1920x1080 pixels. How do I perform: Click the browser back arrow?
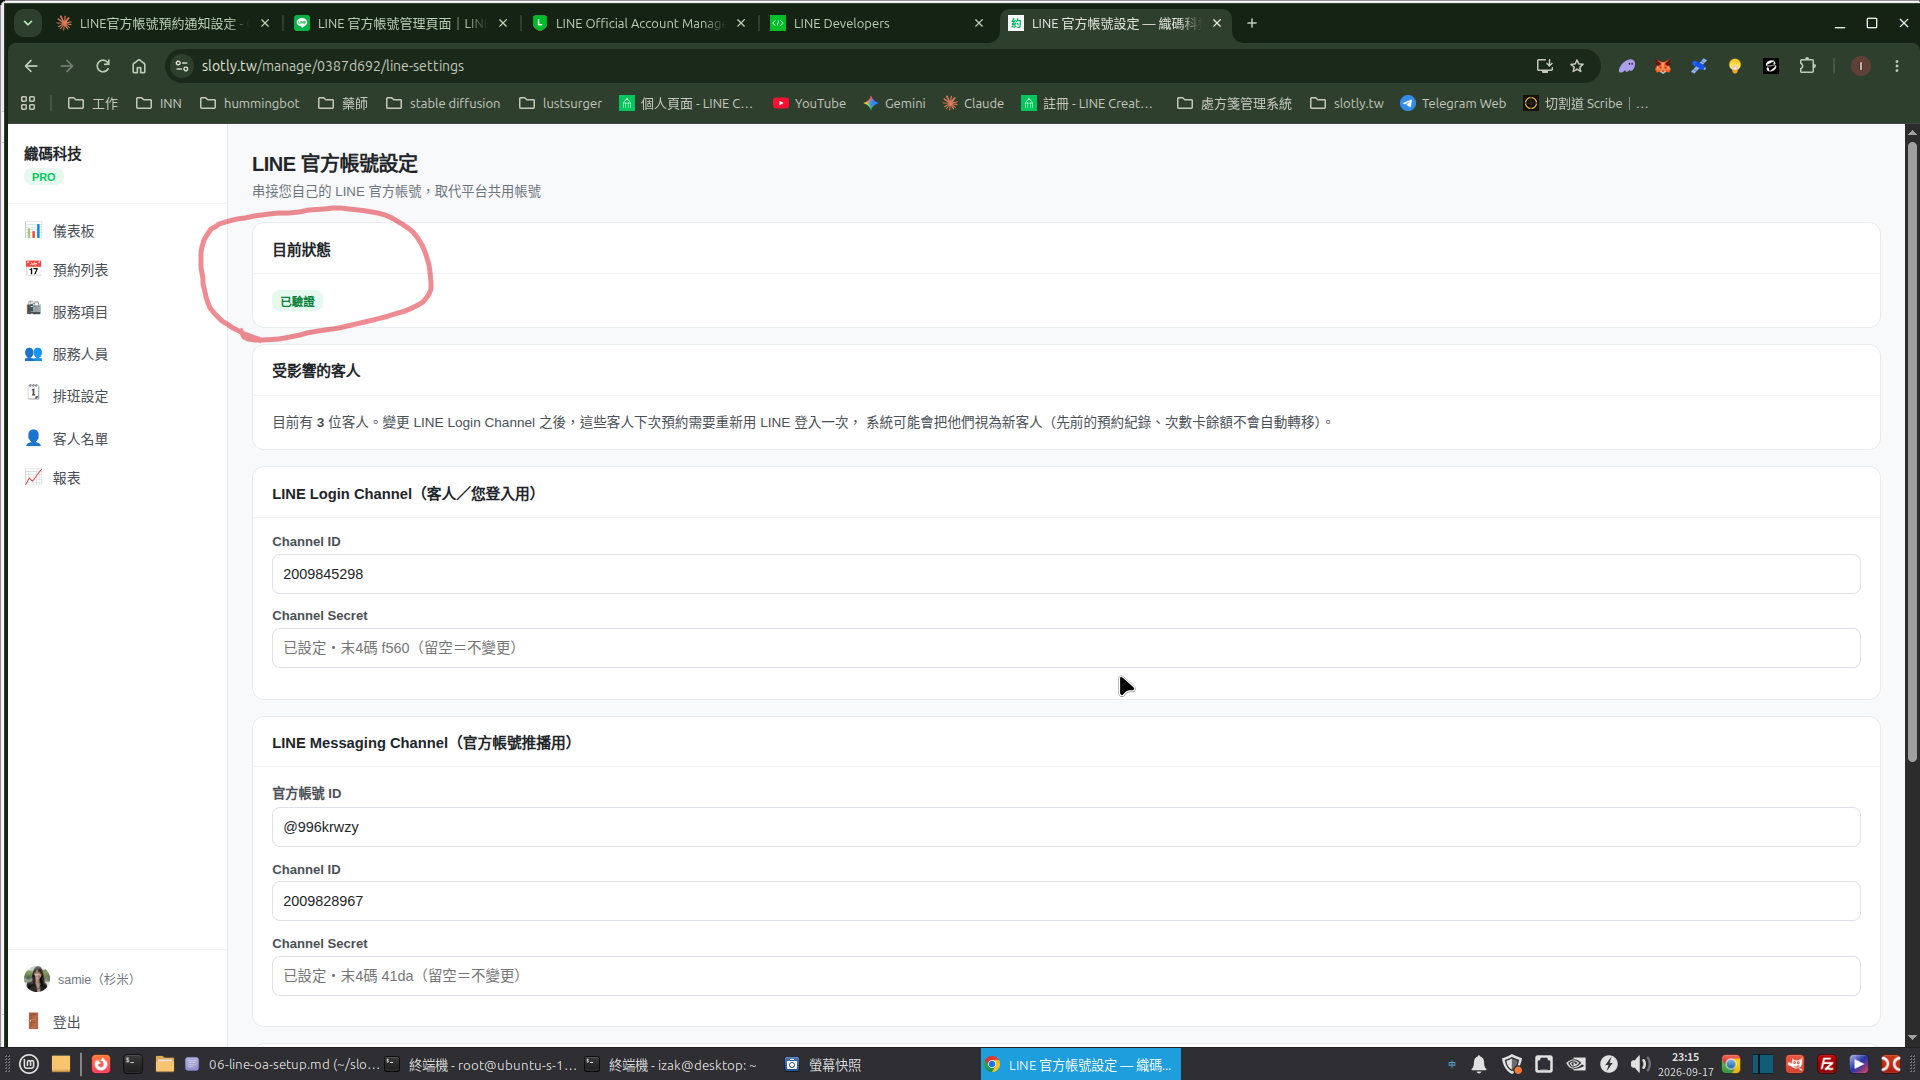click(31, 66)
